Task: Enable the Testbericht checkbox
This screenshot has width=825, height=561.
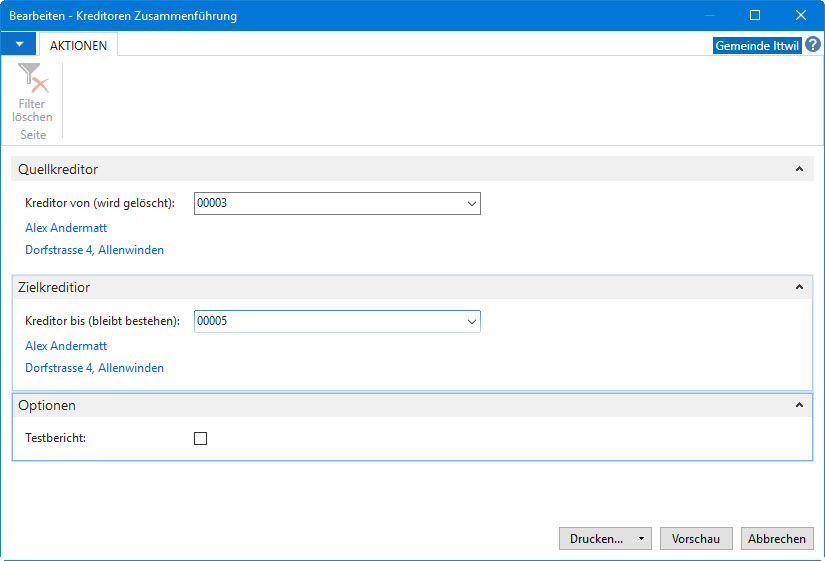Action: (x=200, y=438)
